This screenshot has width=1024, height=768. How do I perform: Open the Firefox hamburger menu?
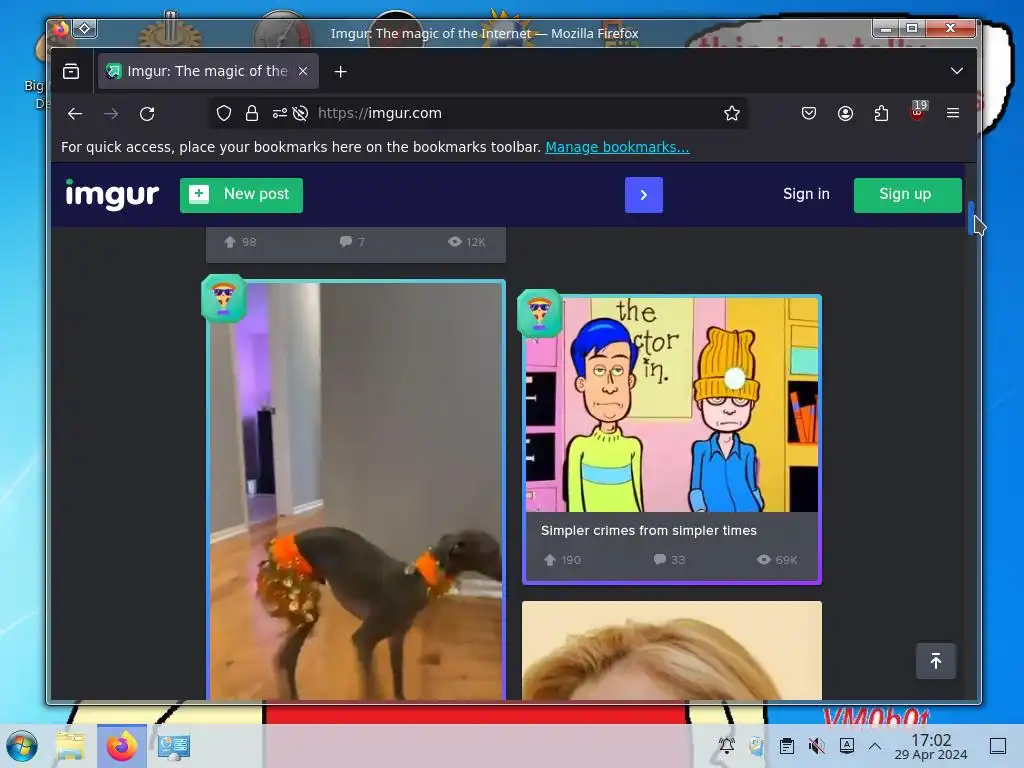[x=953, y=114]
